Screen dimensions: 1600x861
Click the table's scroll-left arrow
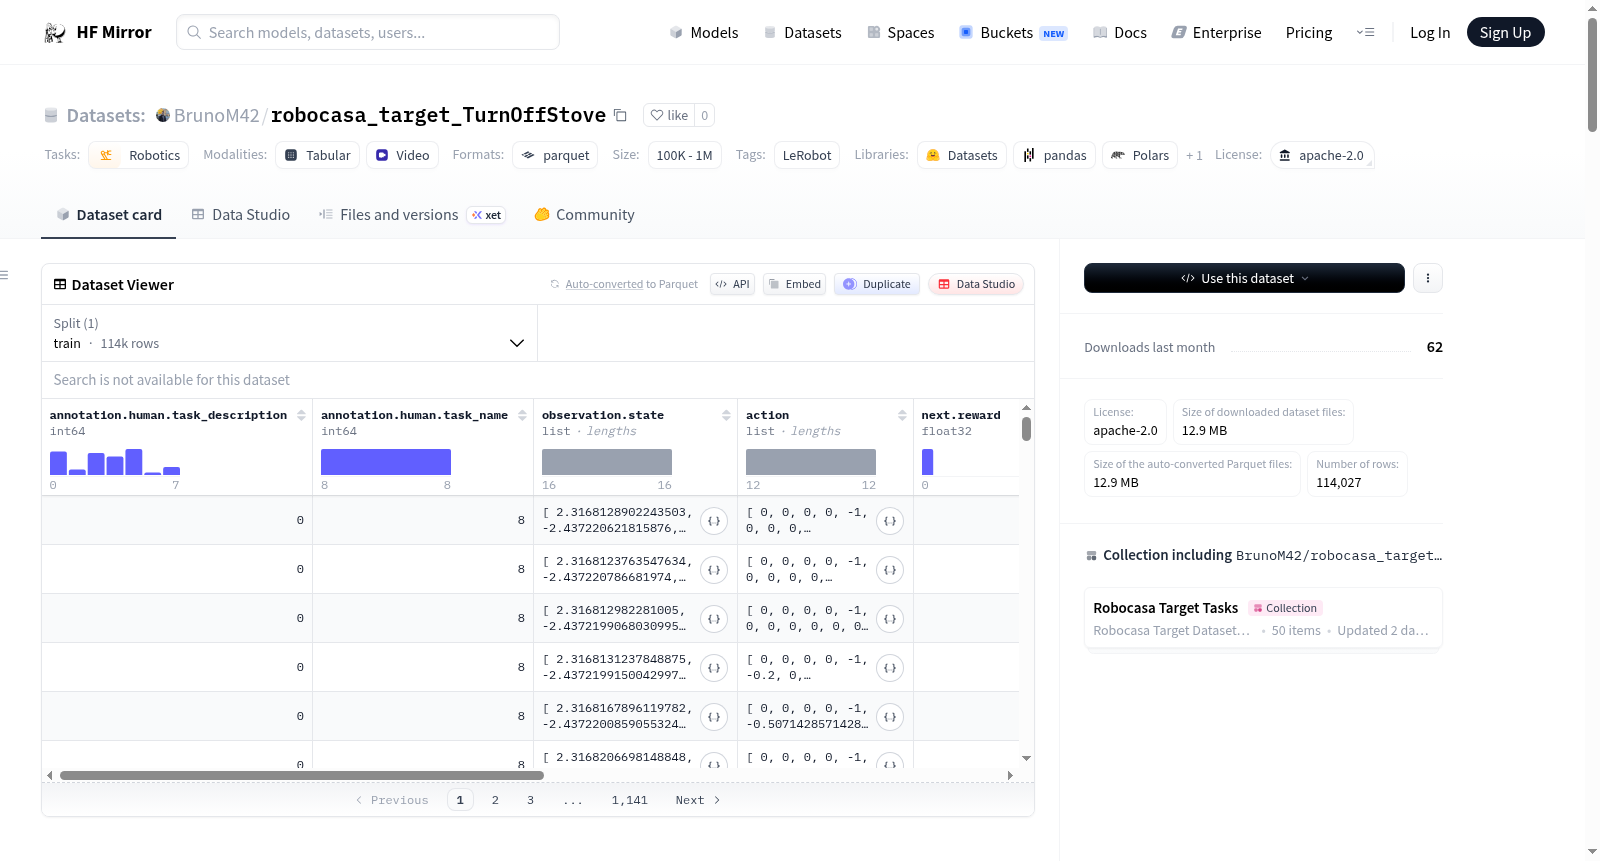coord(49,775)
